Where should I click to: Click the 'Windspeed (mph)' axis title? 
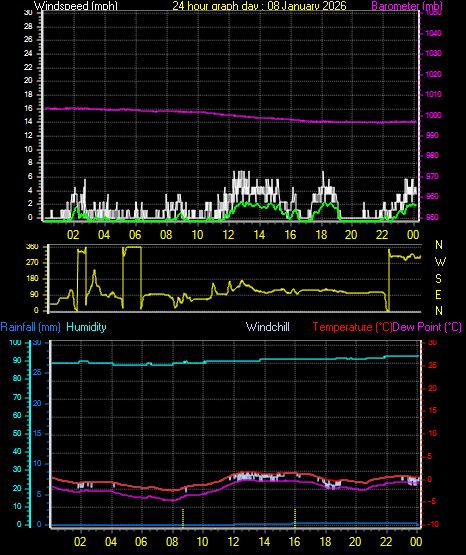tap(75, 5)
